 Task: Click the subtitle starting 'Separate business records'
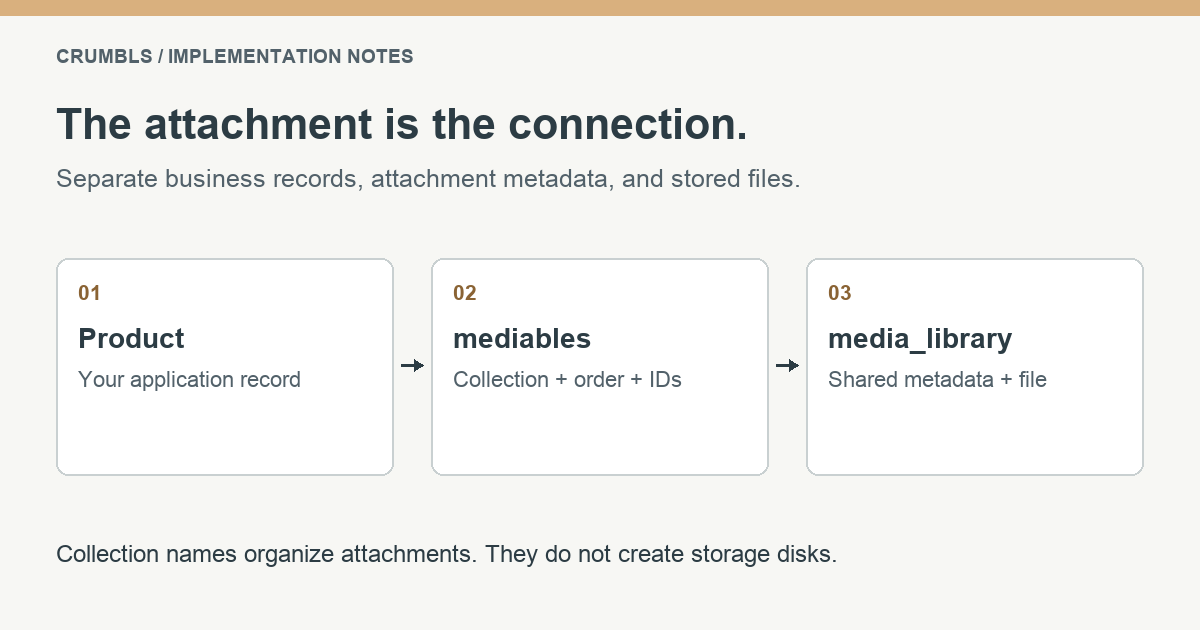428,180
